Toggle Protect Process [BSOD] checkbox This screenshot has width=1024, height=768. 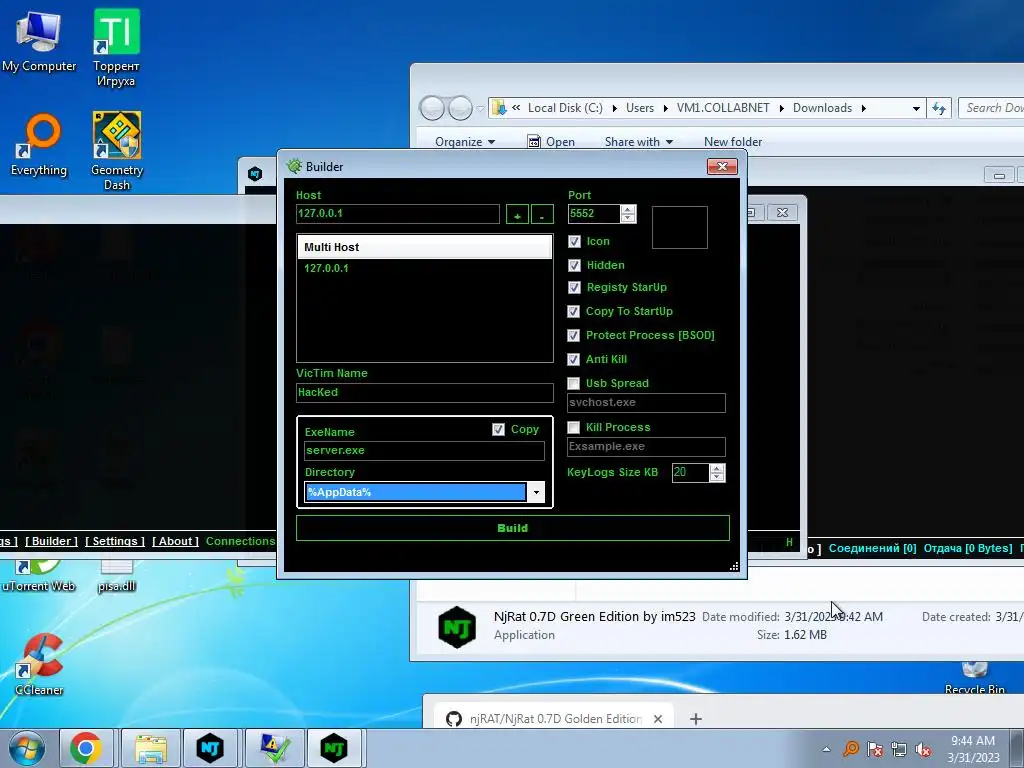573,335
